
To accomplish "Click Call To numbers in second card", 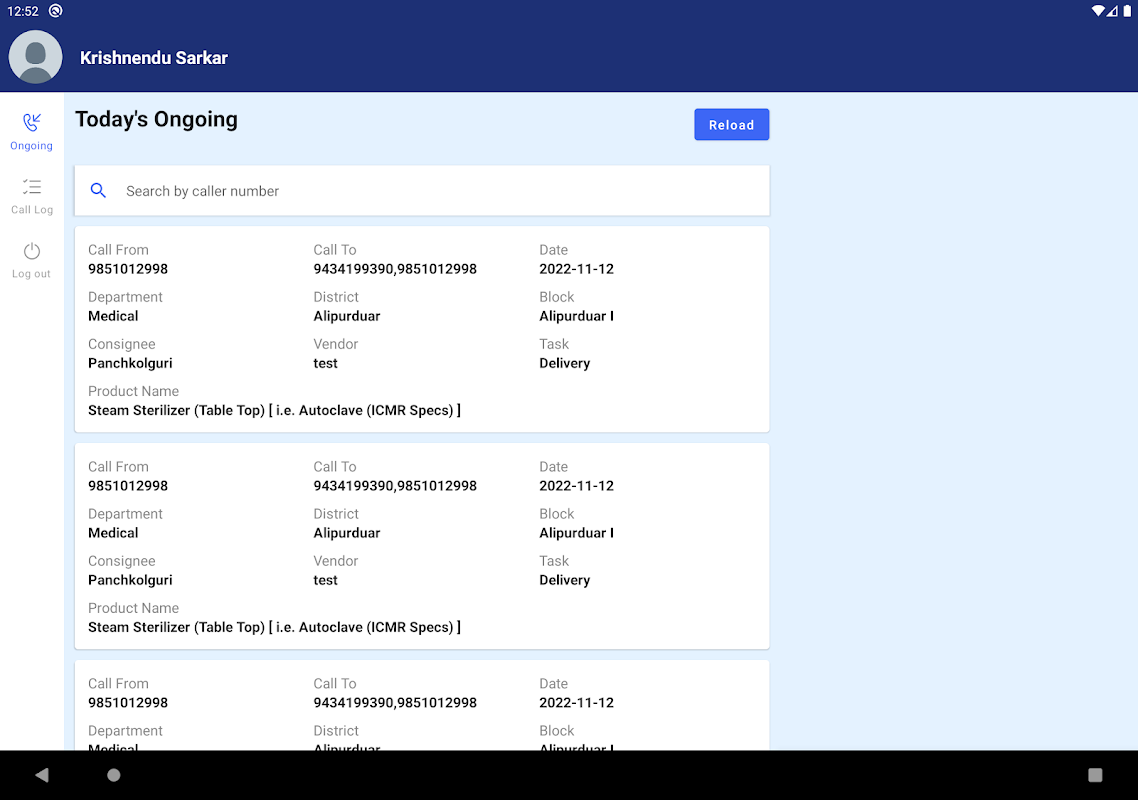I will click(395, 486).
